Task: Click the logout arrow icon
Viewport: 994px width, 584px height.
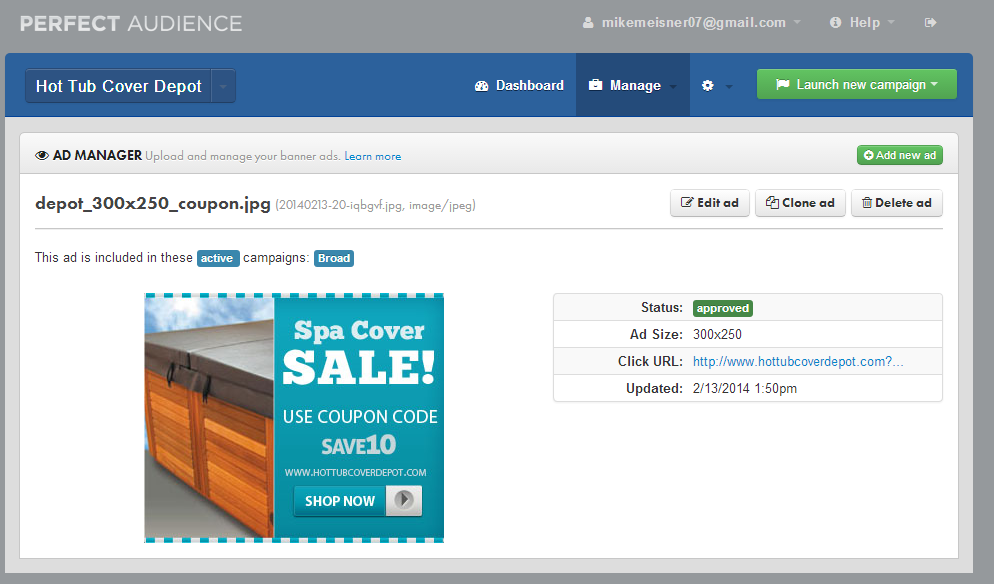Action: pyautogui.click(x=930, y=23)
